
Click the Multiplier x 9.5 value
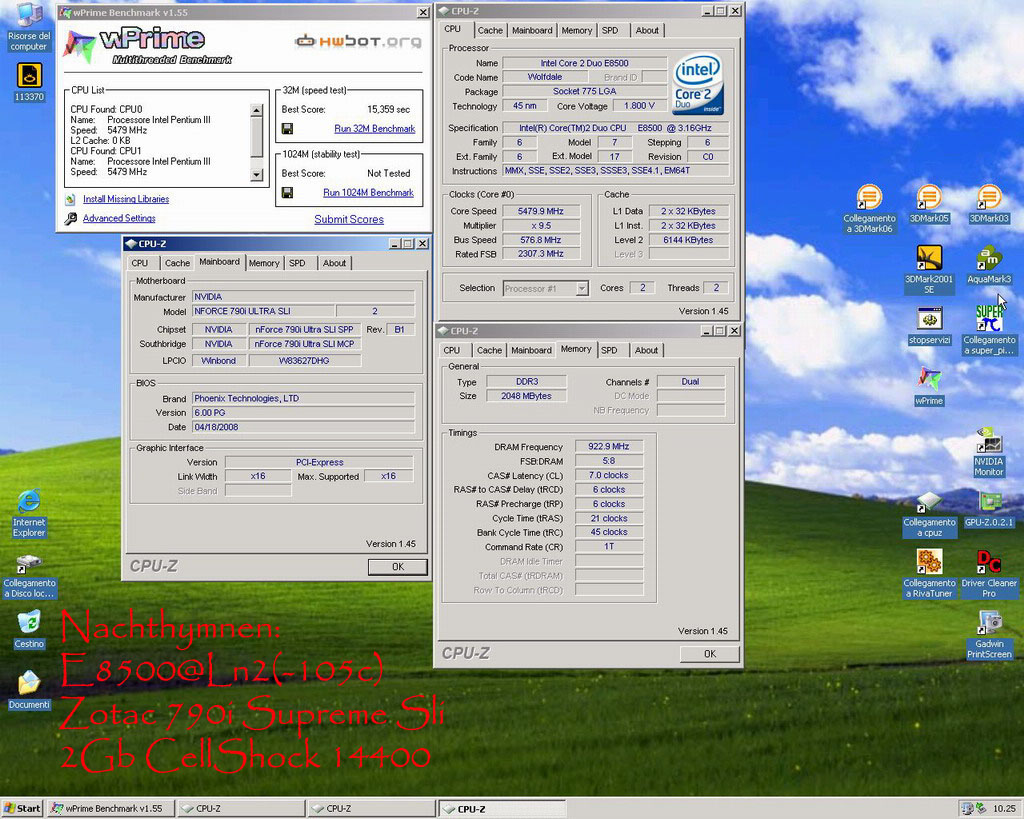click(x=541, y=225)
